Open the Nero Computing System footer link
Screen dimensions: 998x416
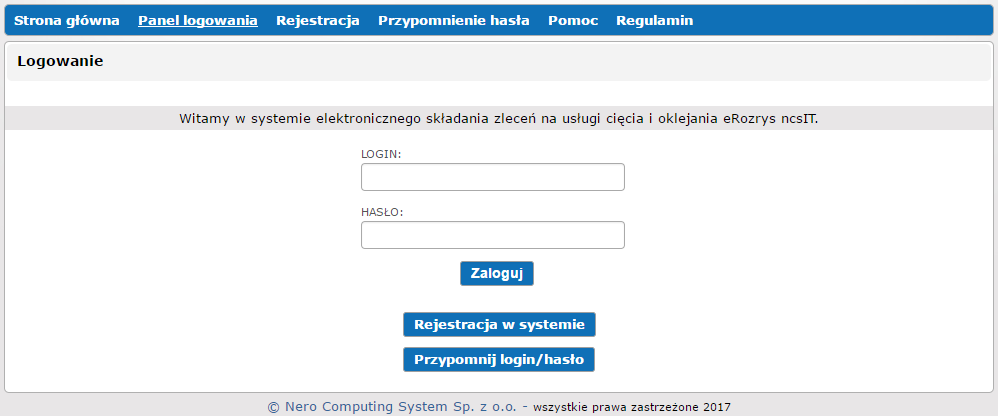[x=402, y=407]
